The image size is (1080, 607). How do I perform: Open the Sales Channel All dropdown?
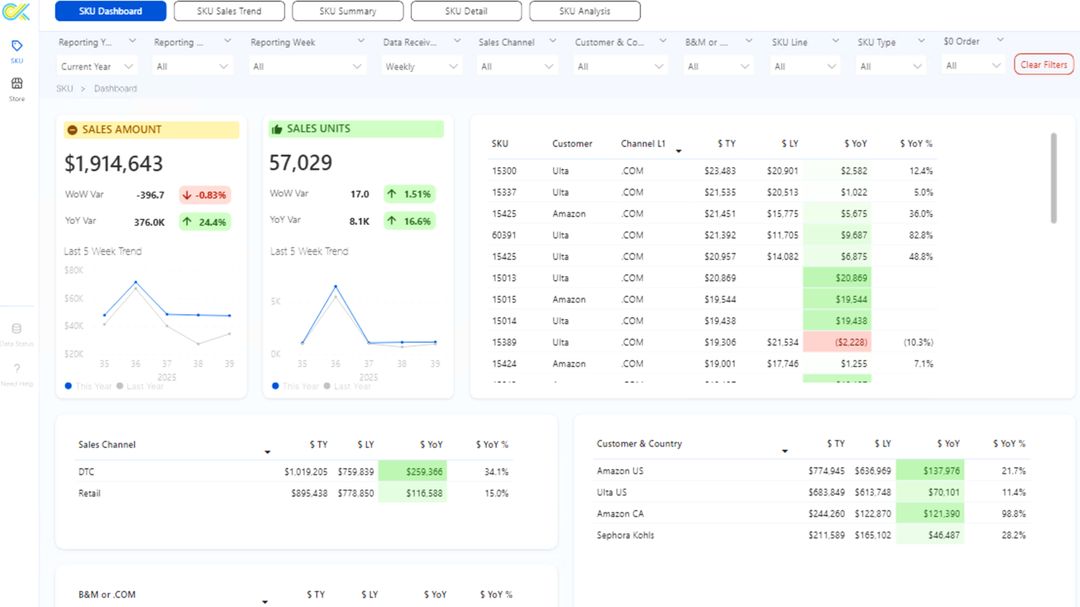[x=517, y=66]
